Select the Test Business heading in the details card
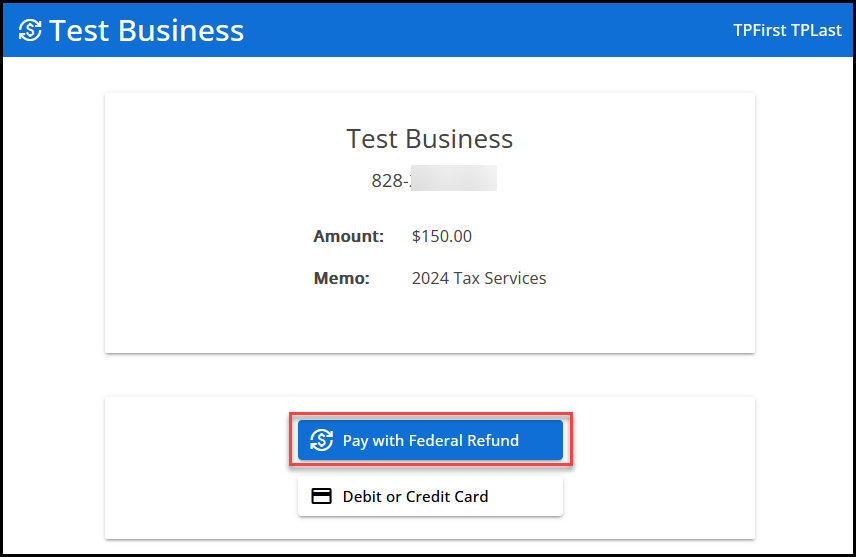 point(429,138)
